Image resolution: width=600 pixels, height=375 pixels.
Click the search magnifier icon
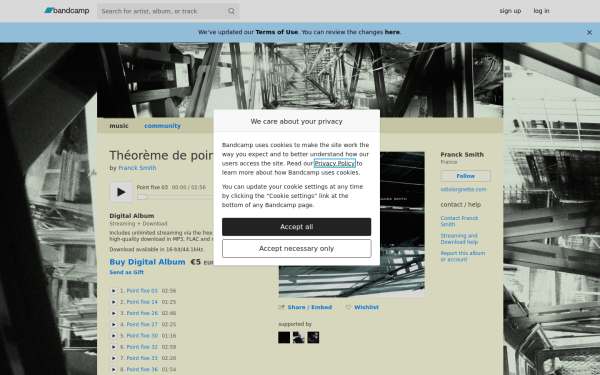(x=231, y=11)
